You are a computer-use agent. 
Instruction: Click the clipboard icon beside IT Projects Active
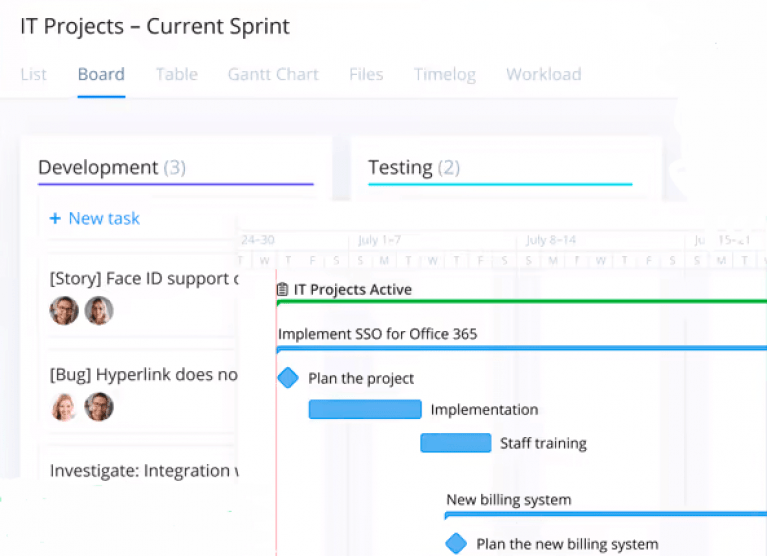coord(283,290)
